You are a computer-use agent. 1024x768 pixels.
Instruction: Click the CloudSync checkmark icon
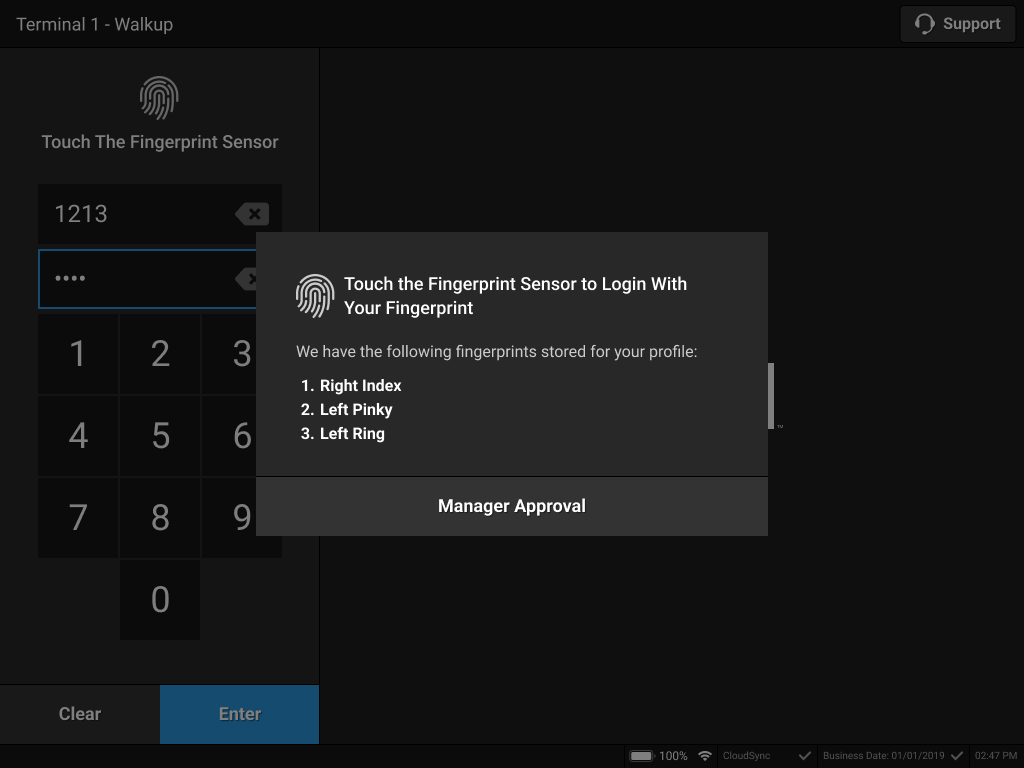805,755
